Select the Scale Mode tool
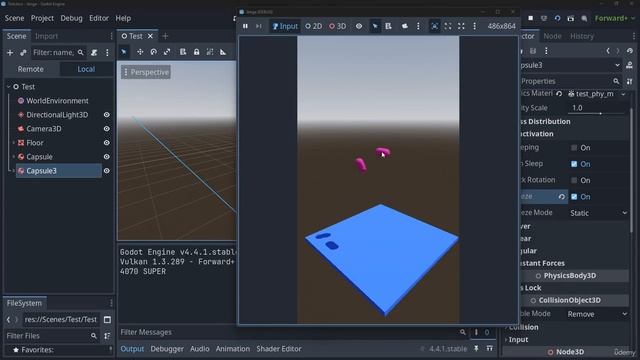Image resolution: width=640 pixels, height=360 pixels. pyautogui.click(x=167, y=52)
